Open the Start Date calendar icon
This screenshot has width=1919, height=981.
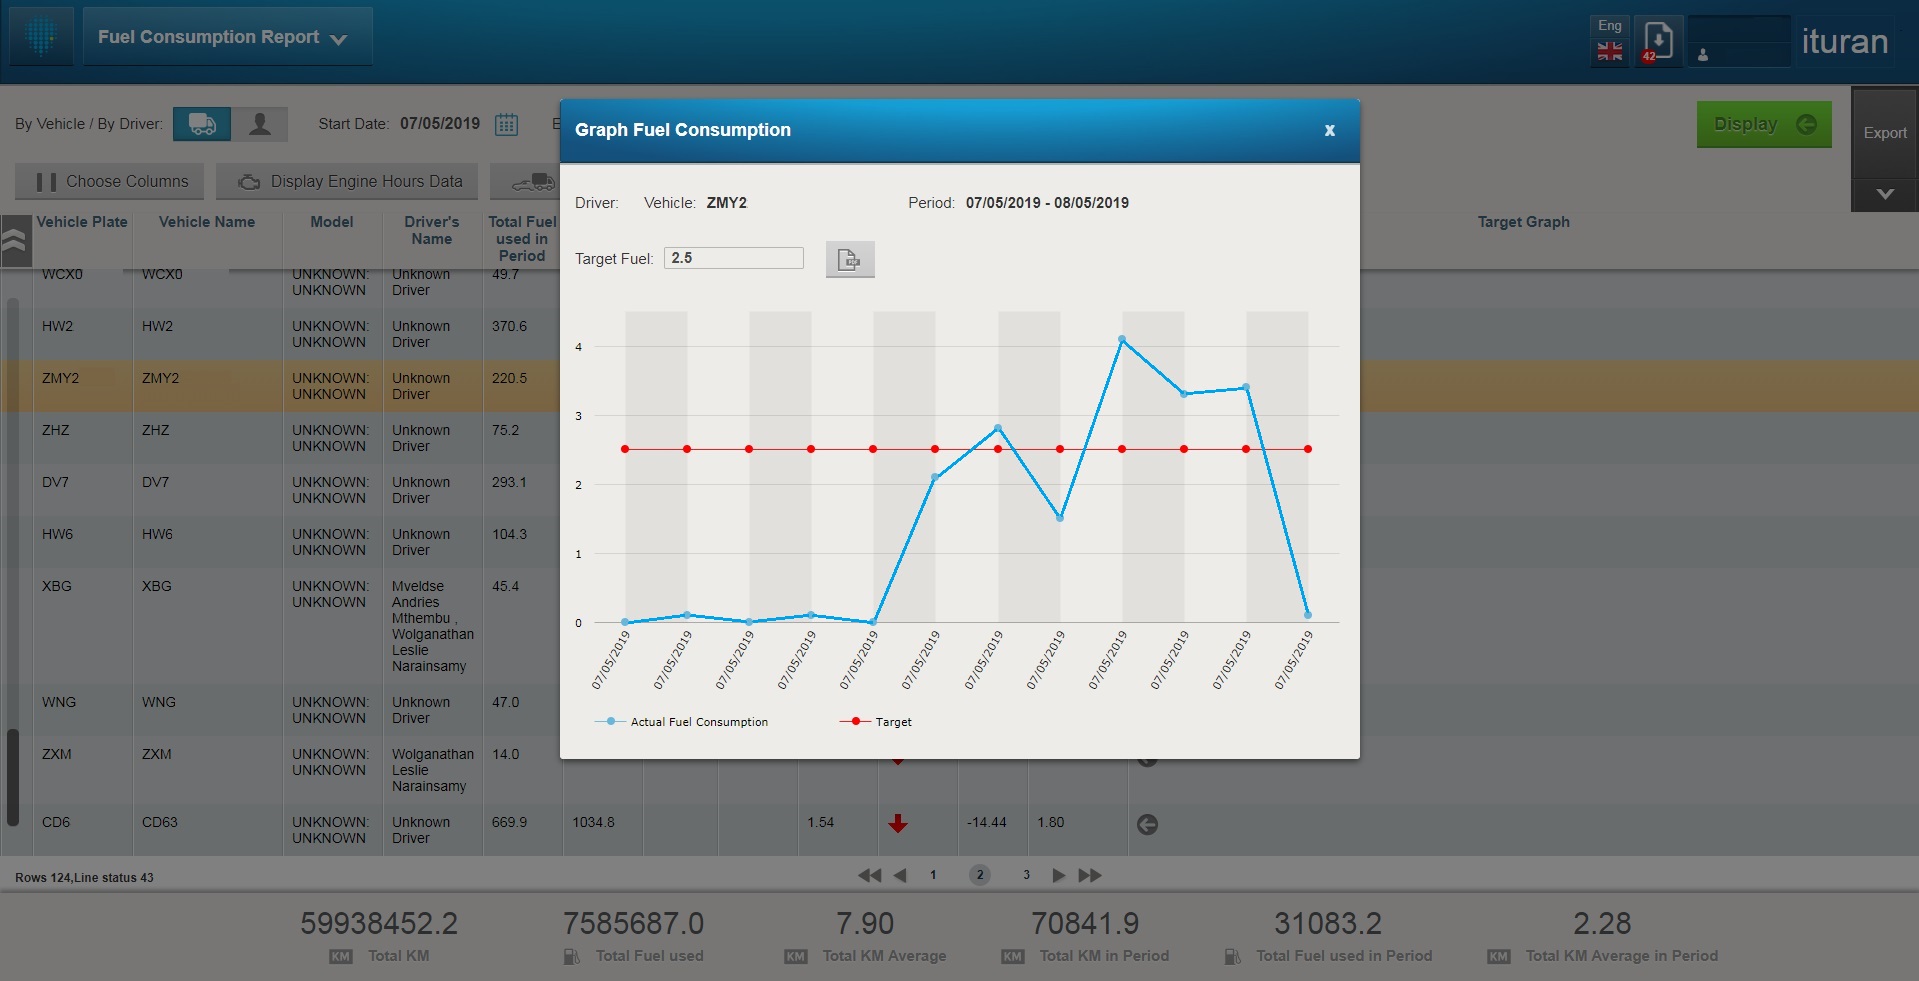click(506, 124)
